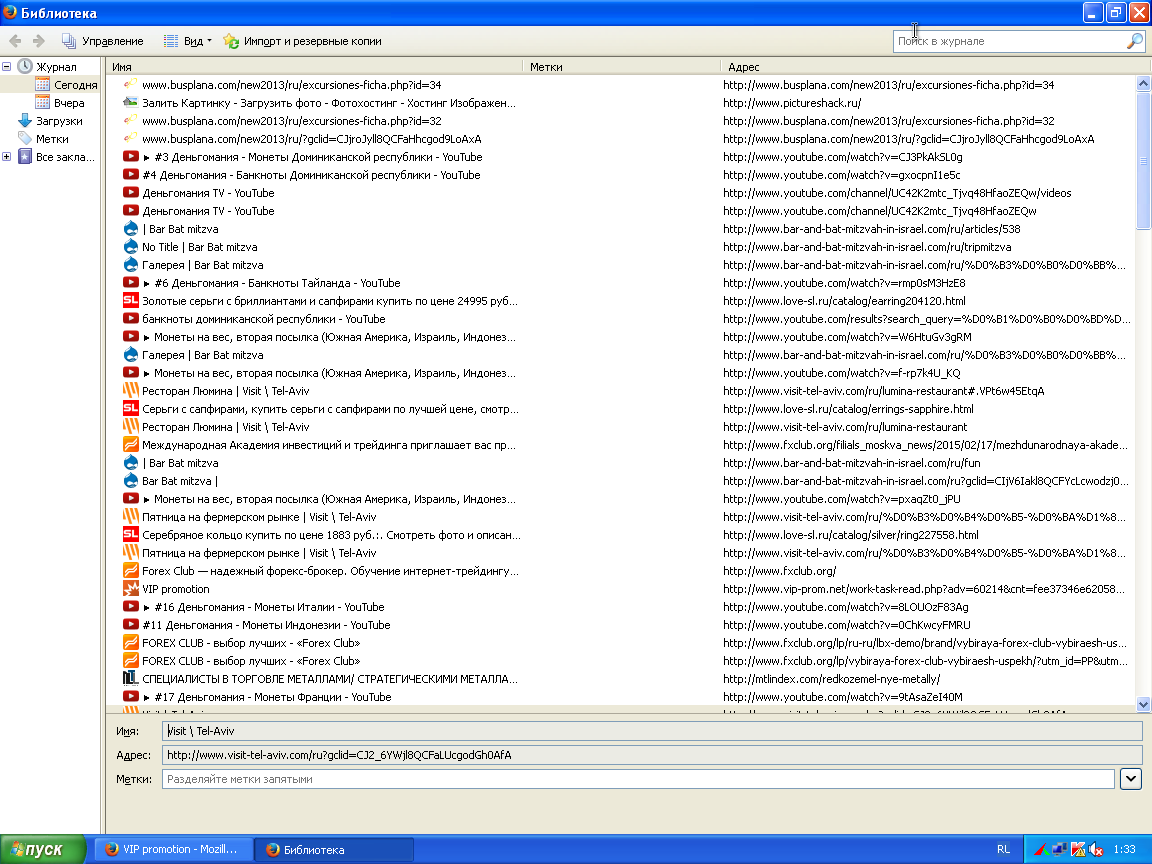Click YouTube icon of '#16 Деньгомания' row
This screenshot has height=864, width=1152.
(131, 607)
